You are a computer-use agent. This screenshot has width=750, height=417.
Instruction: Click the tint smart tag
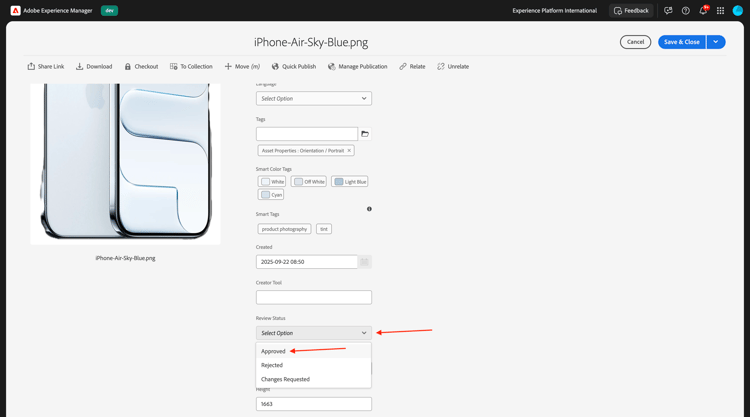coord(324,229)
